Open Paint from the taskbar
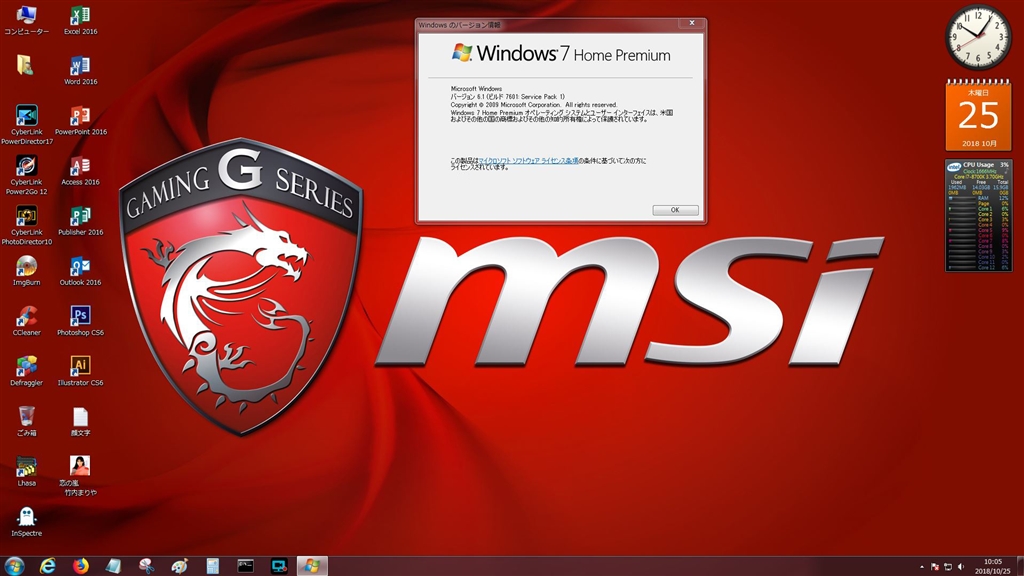 (x=179, y=566)
